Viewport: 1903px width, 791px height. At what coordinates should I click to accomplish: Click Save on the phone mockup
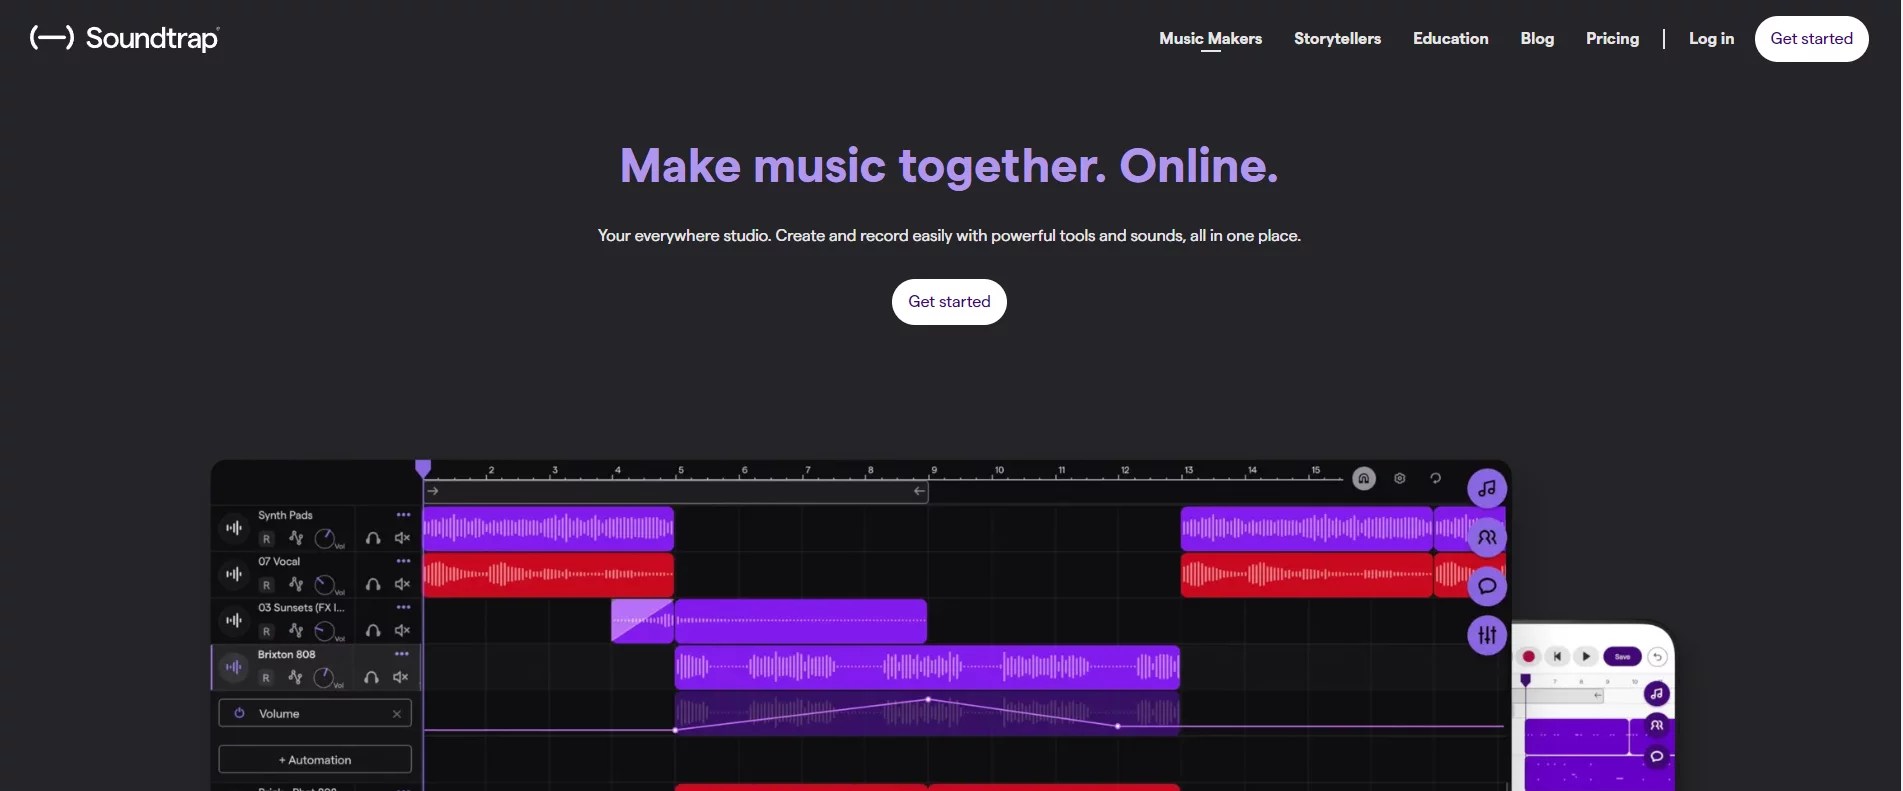(1622, 656)
